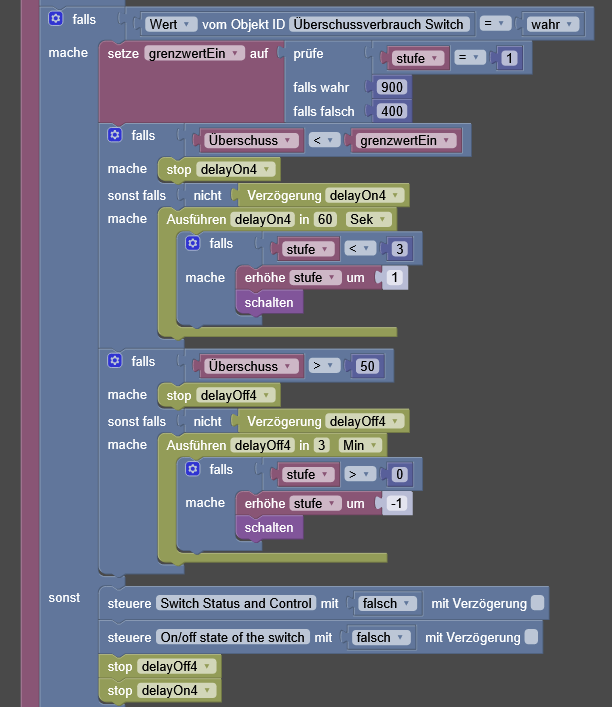Click the On/off state of the switch object ID

(233, 638)
